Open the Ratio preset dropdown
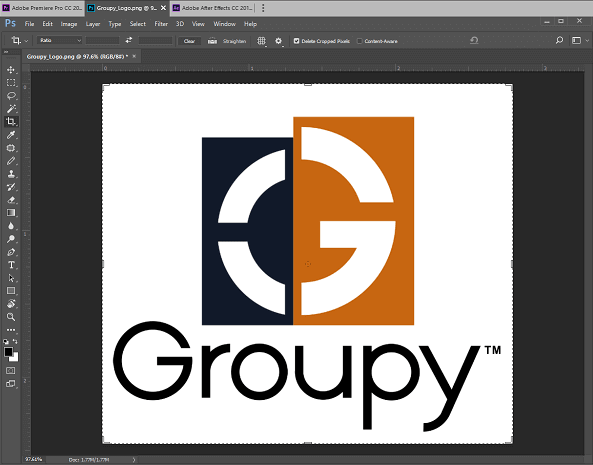Image resolution: width=593 pixels, height=465 pixels. [x=60, y=40]
